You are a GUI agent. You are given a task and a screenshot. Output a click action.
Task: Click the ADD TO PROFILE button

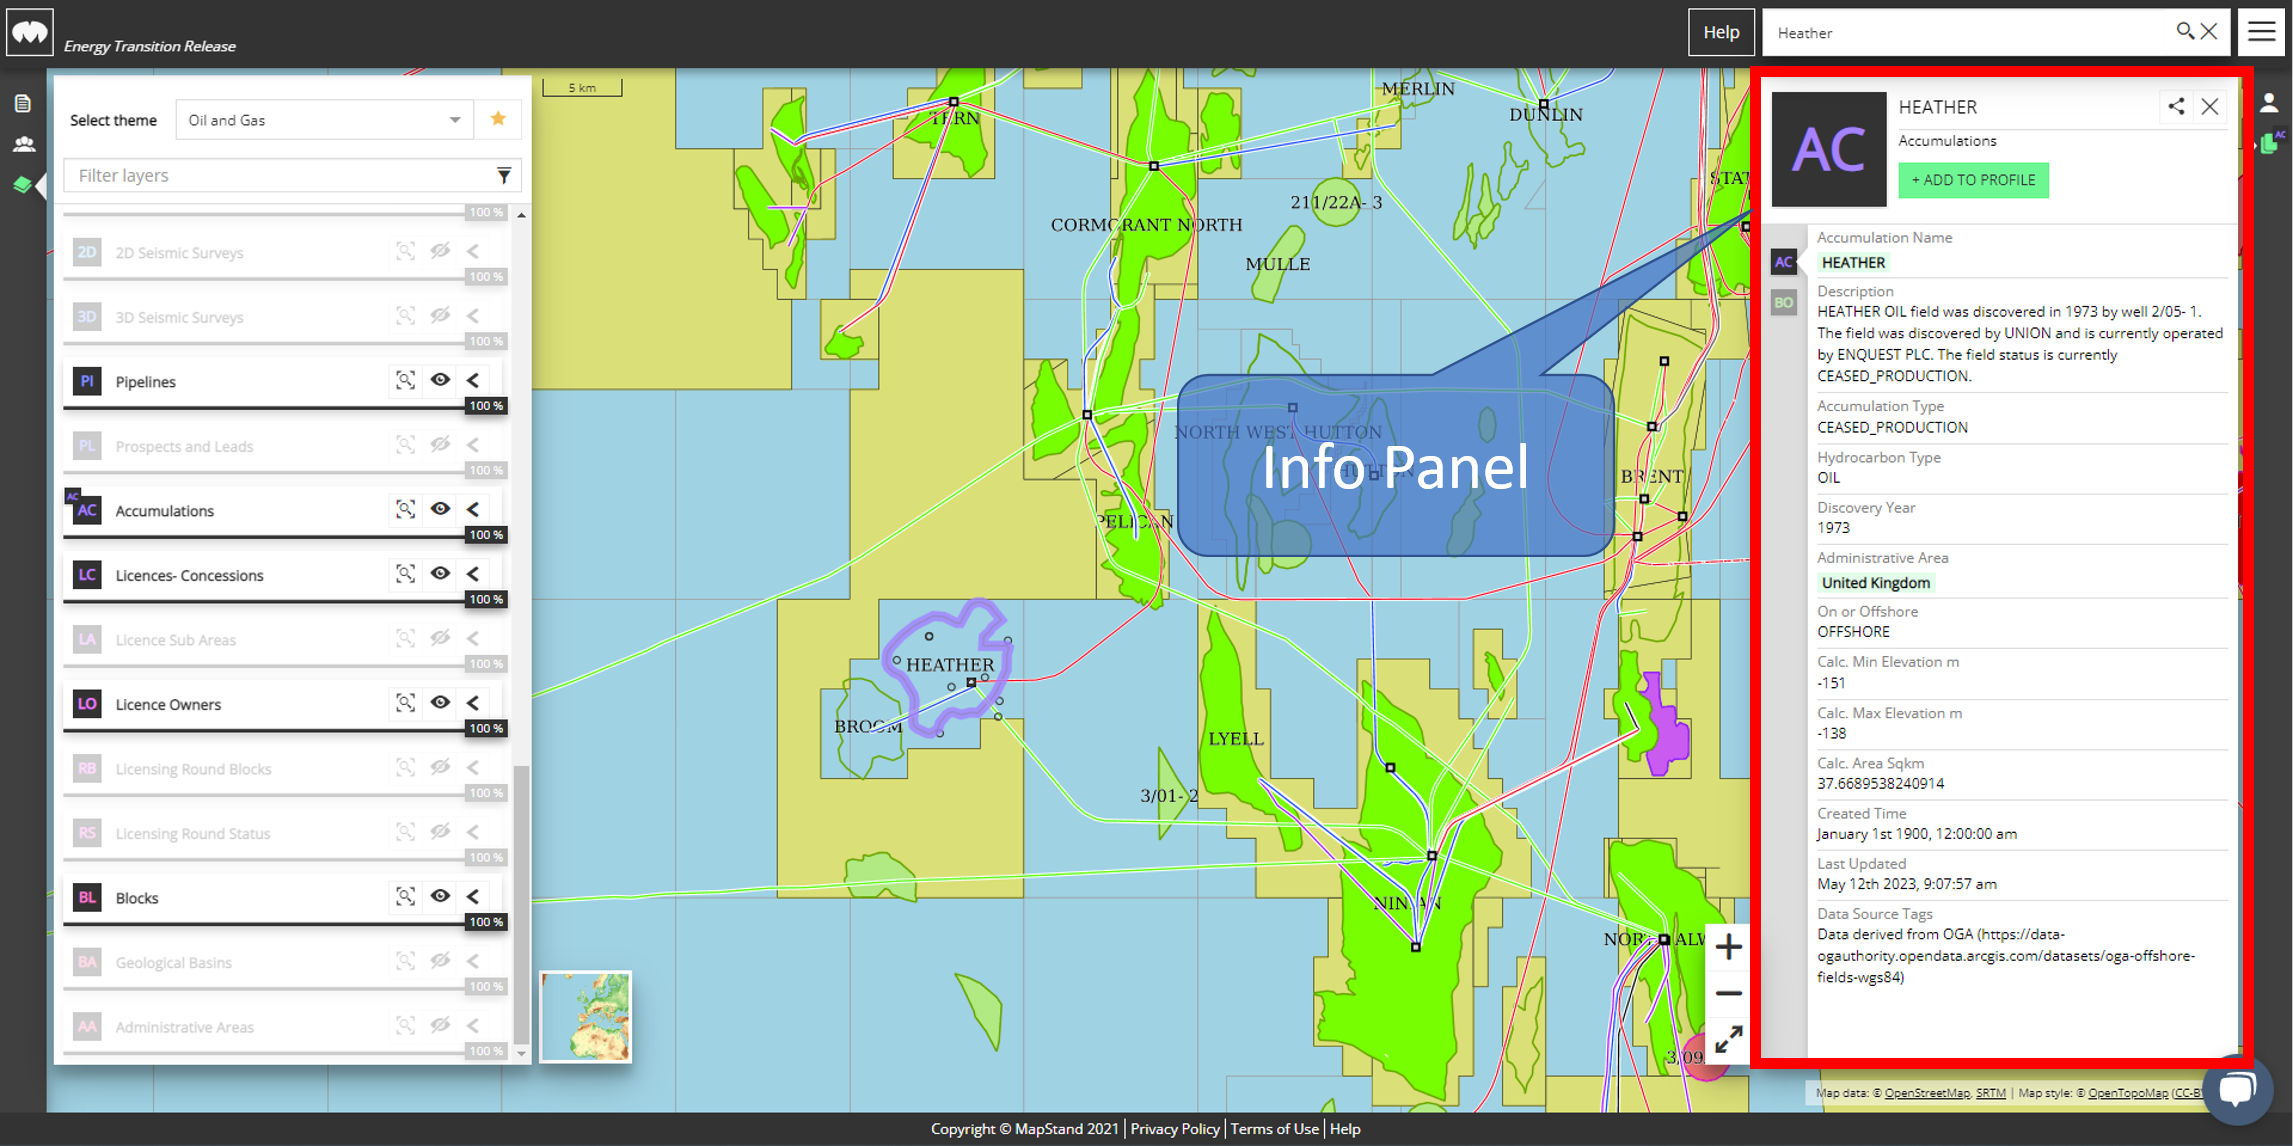(1972, 180)
